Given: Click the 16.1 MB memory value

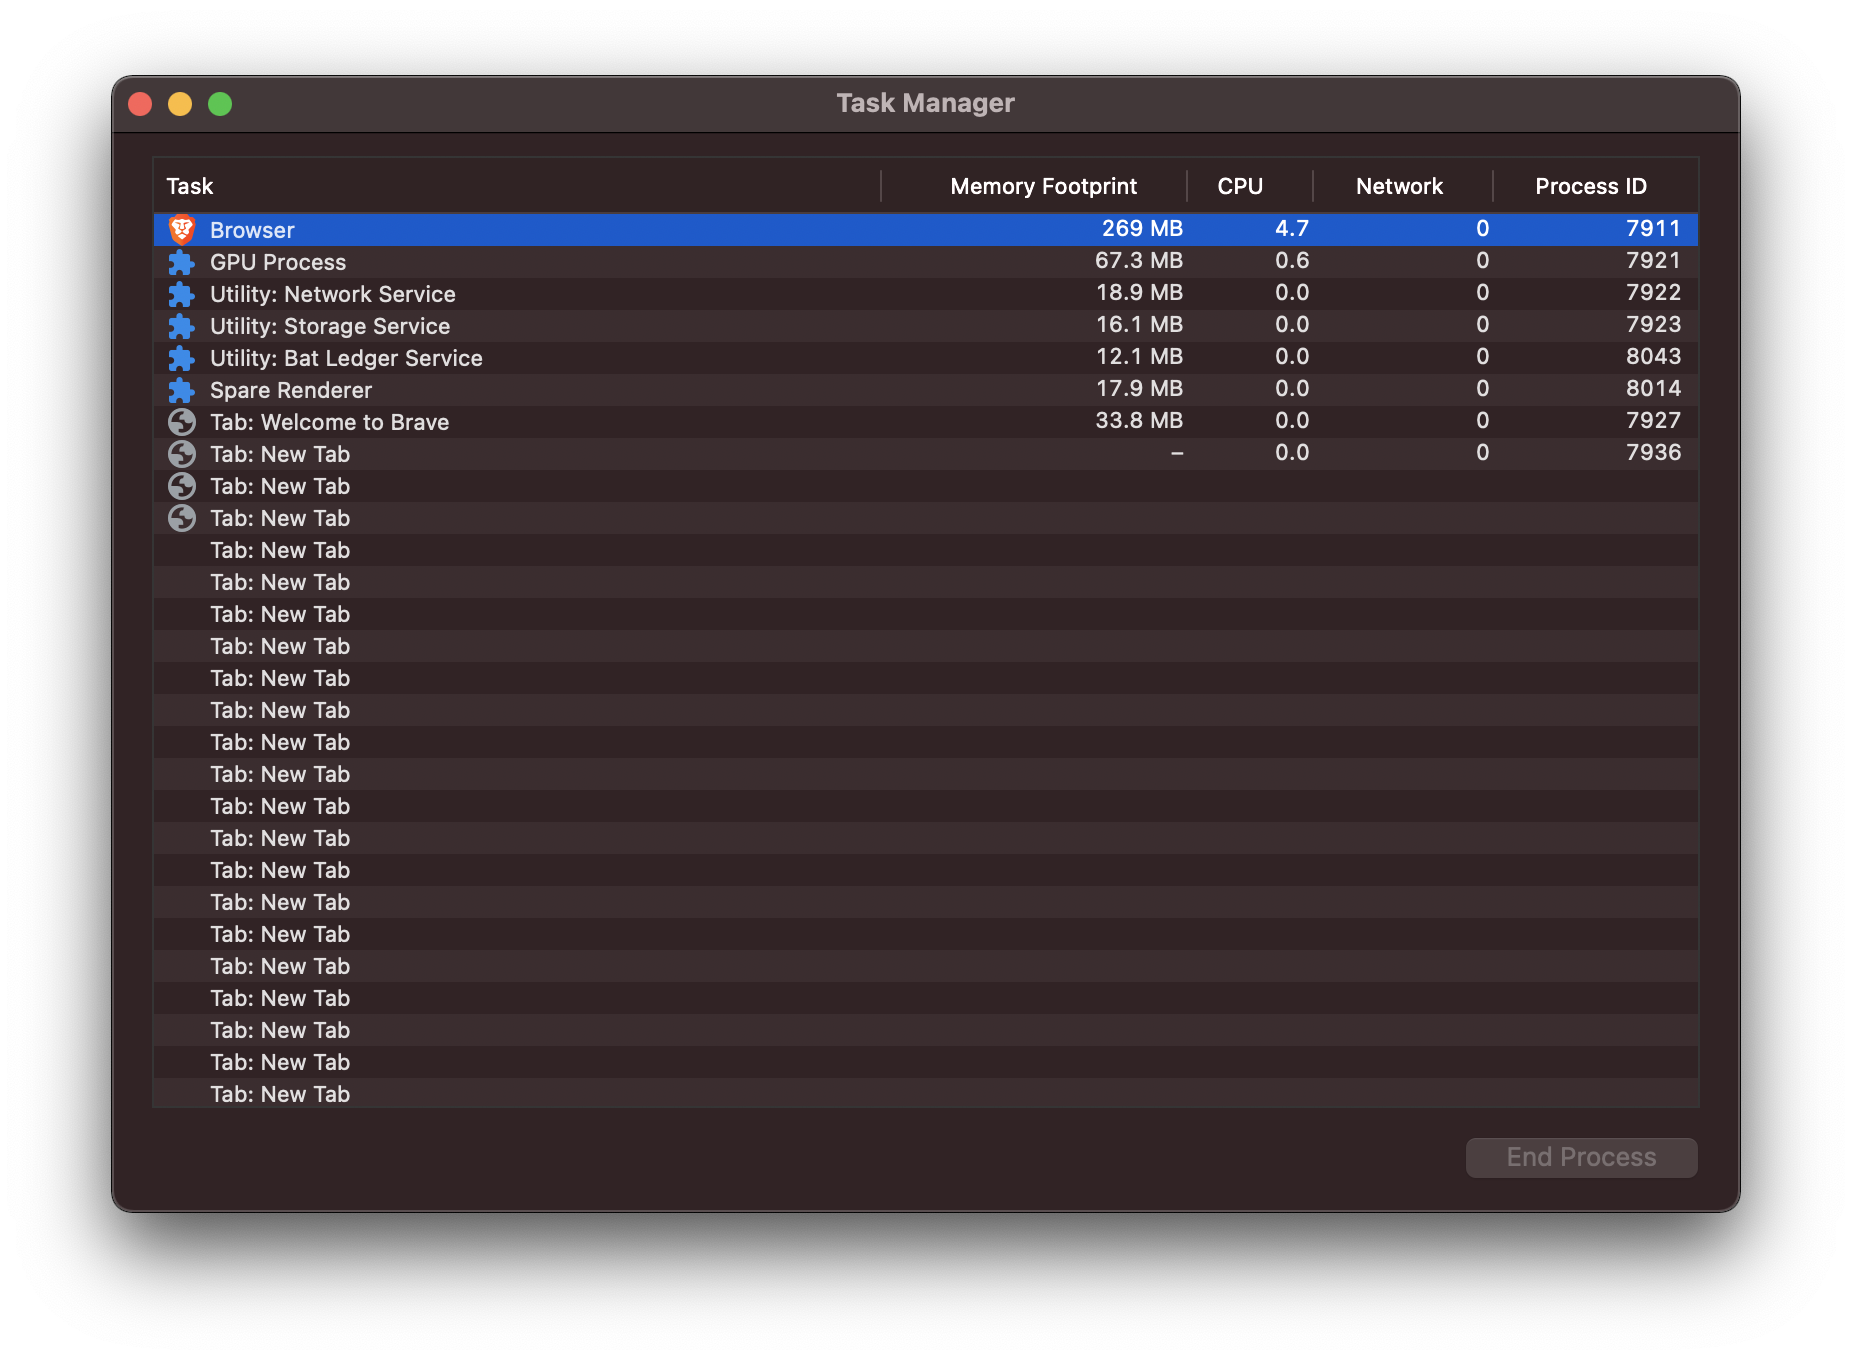Looking at the screenshot, I should coord(1139,324).
